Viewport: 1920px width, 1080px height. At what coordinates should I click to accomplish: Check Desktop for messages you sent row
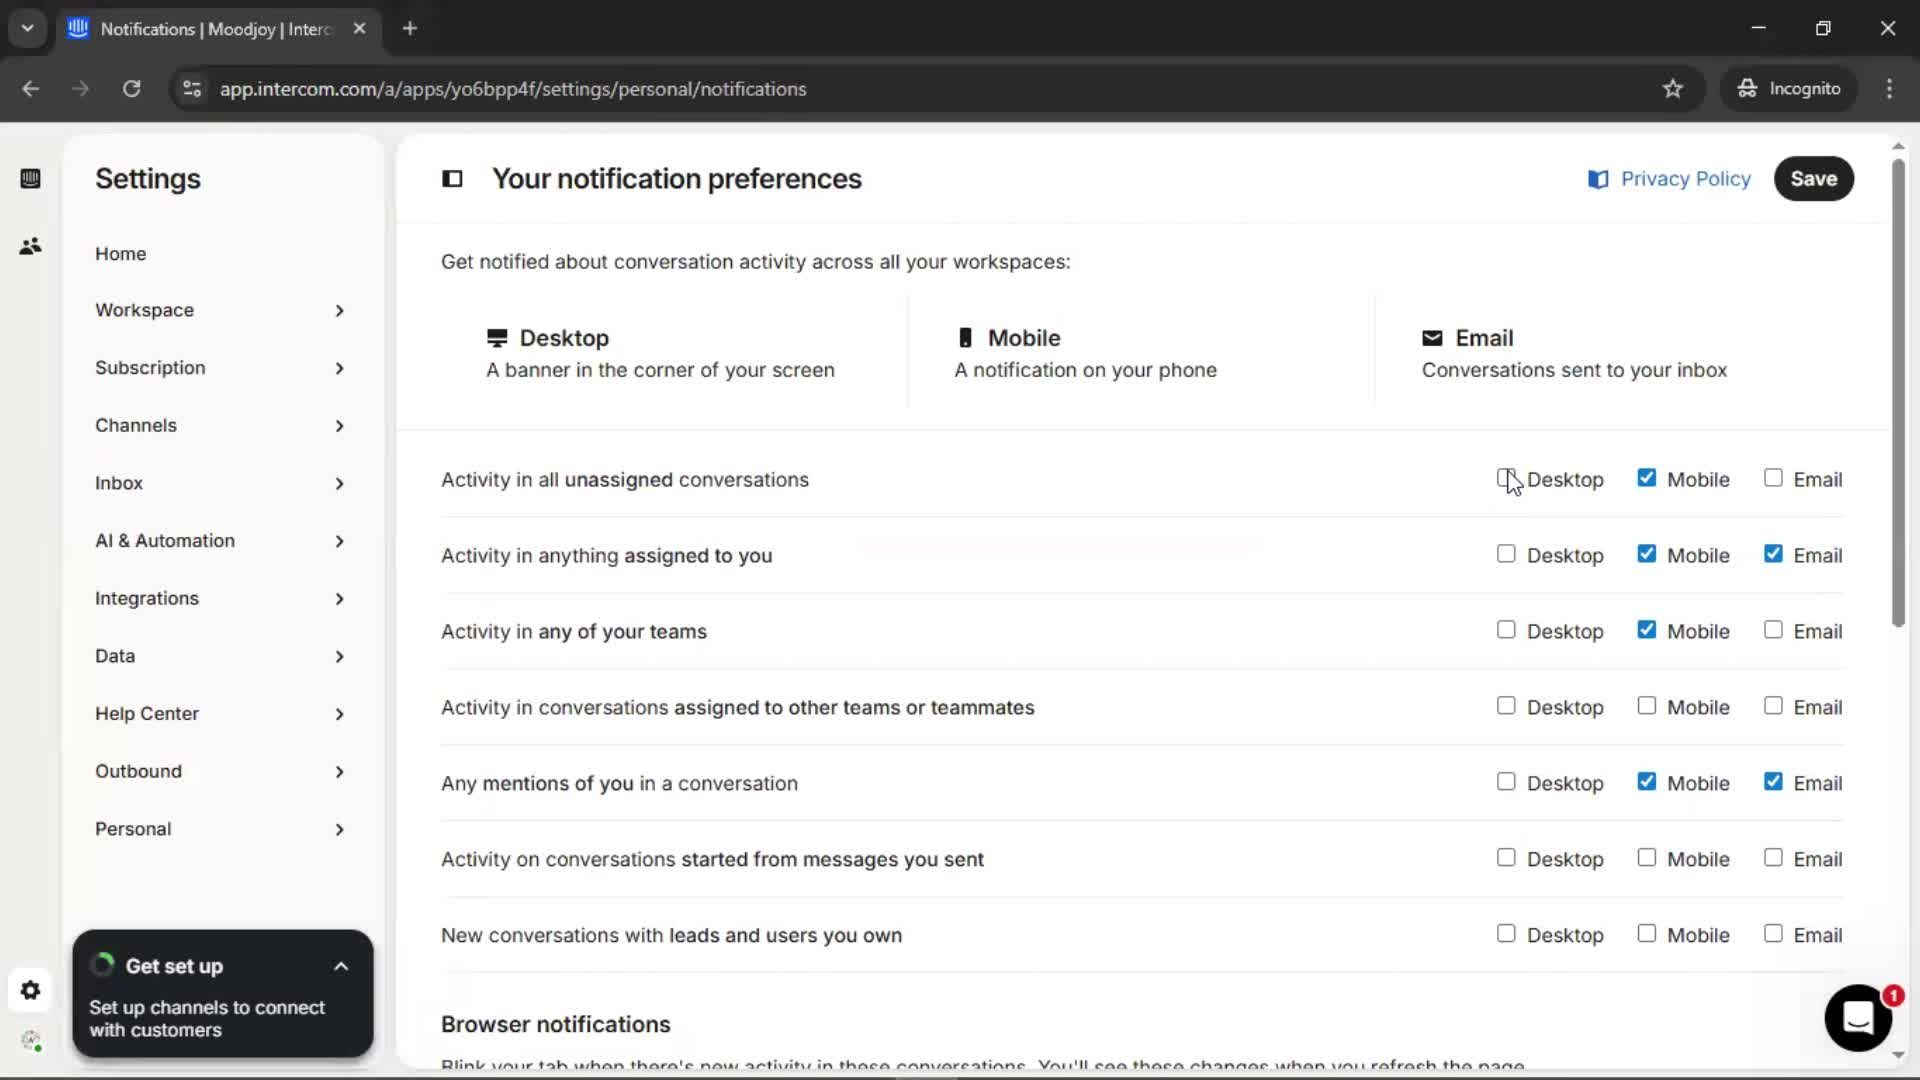[1506, 858]
